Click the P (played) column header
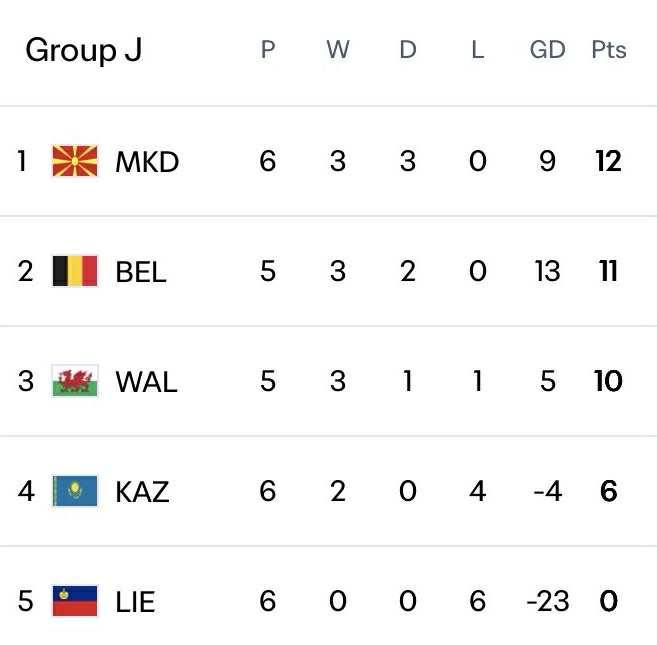657x645 pixels. click(267, 50)
